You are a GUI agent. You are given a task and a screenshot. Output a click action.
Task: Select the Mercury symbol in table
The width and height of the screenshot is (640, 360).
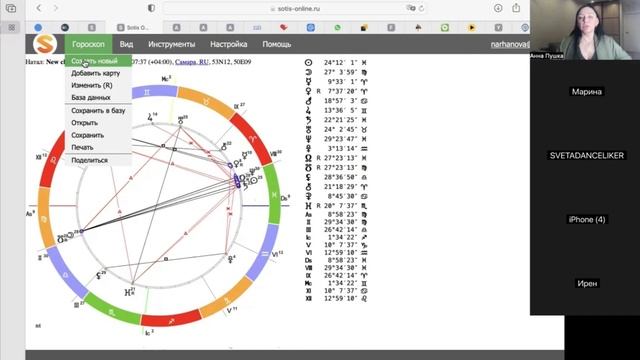309,82
